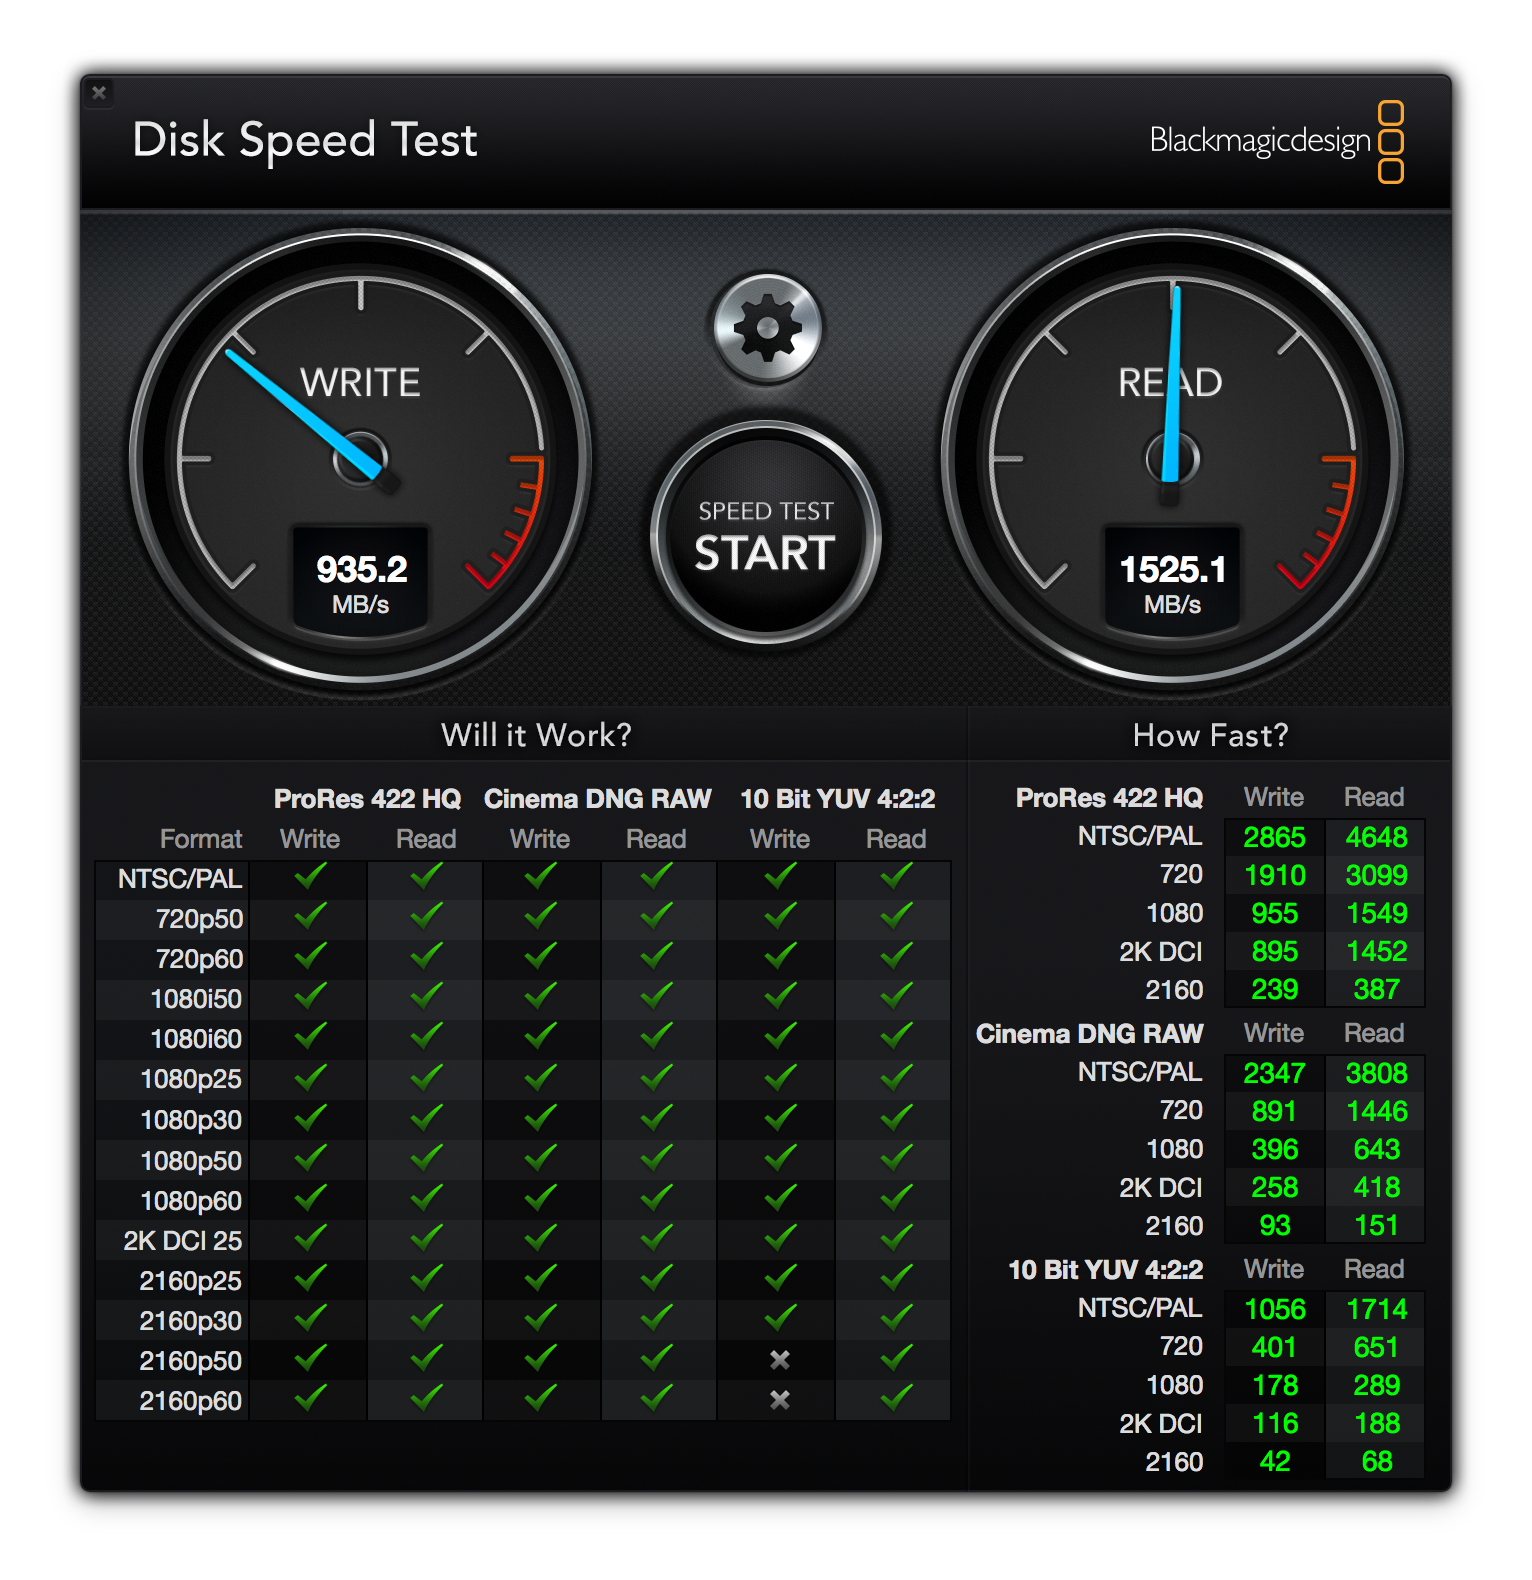Click the Disk Speed Test title
1532x1580 pixels.
tap(305, 141)
